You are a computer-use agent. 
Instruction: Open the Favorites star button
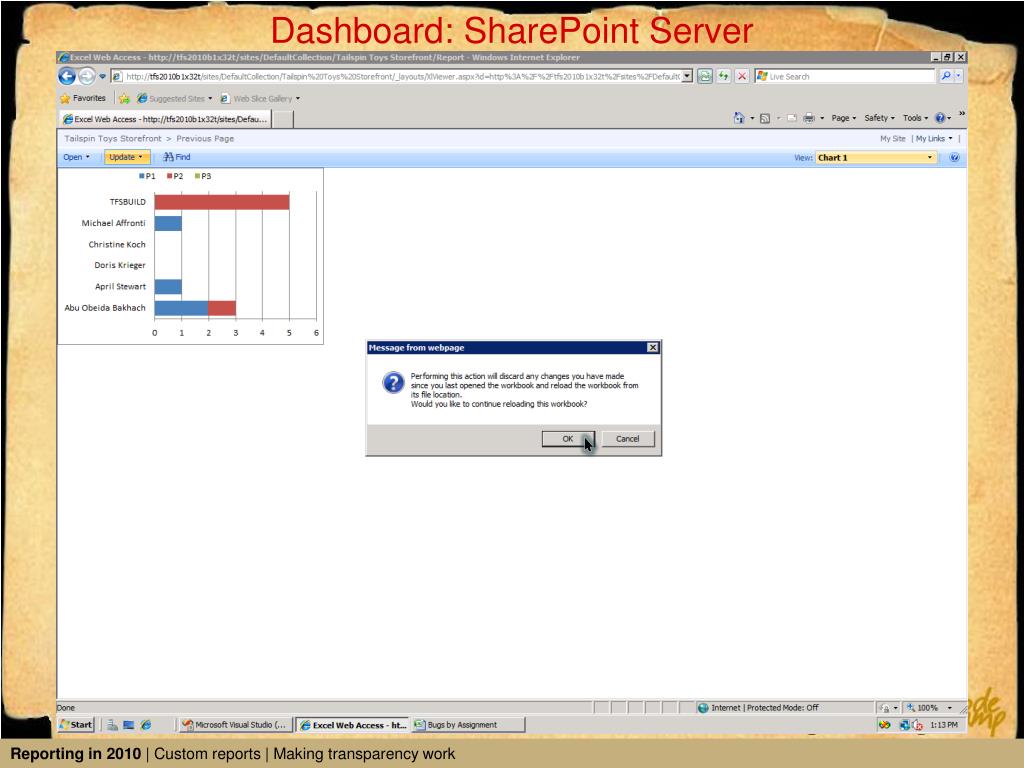click(83, 99)
